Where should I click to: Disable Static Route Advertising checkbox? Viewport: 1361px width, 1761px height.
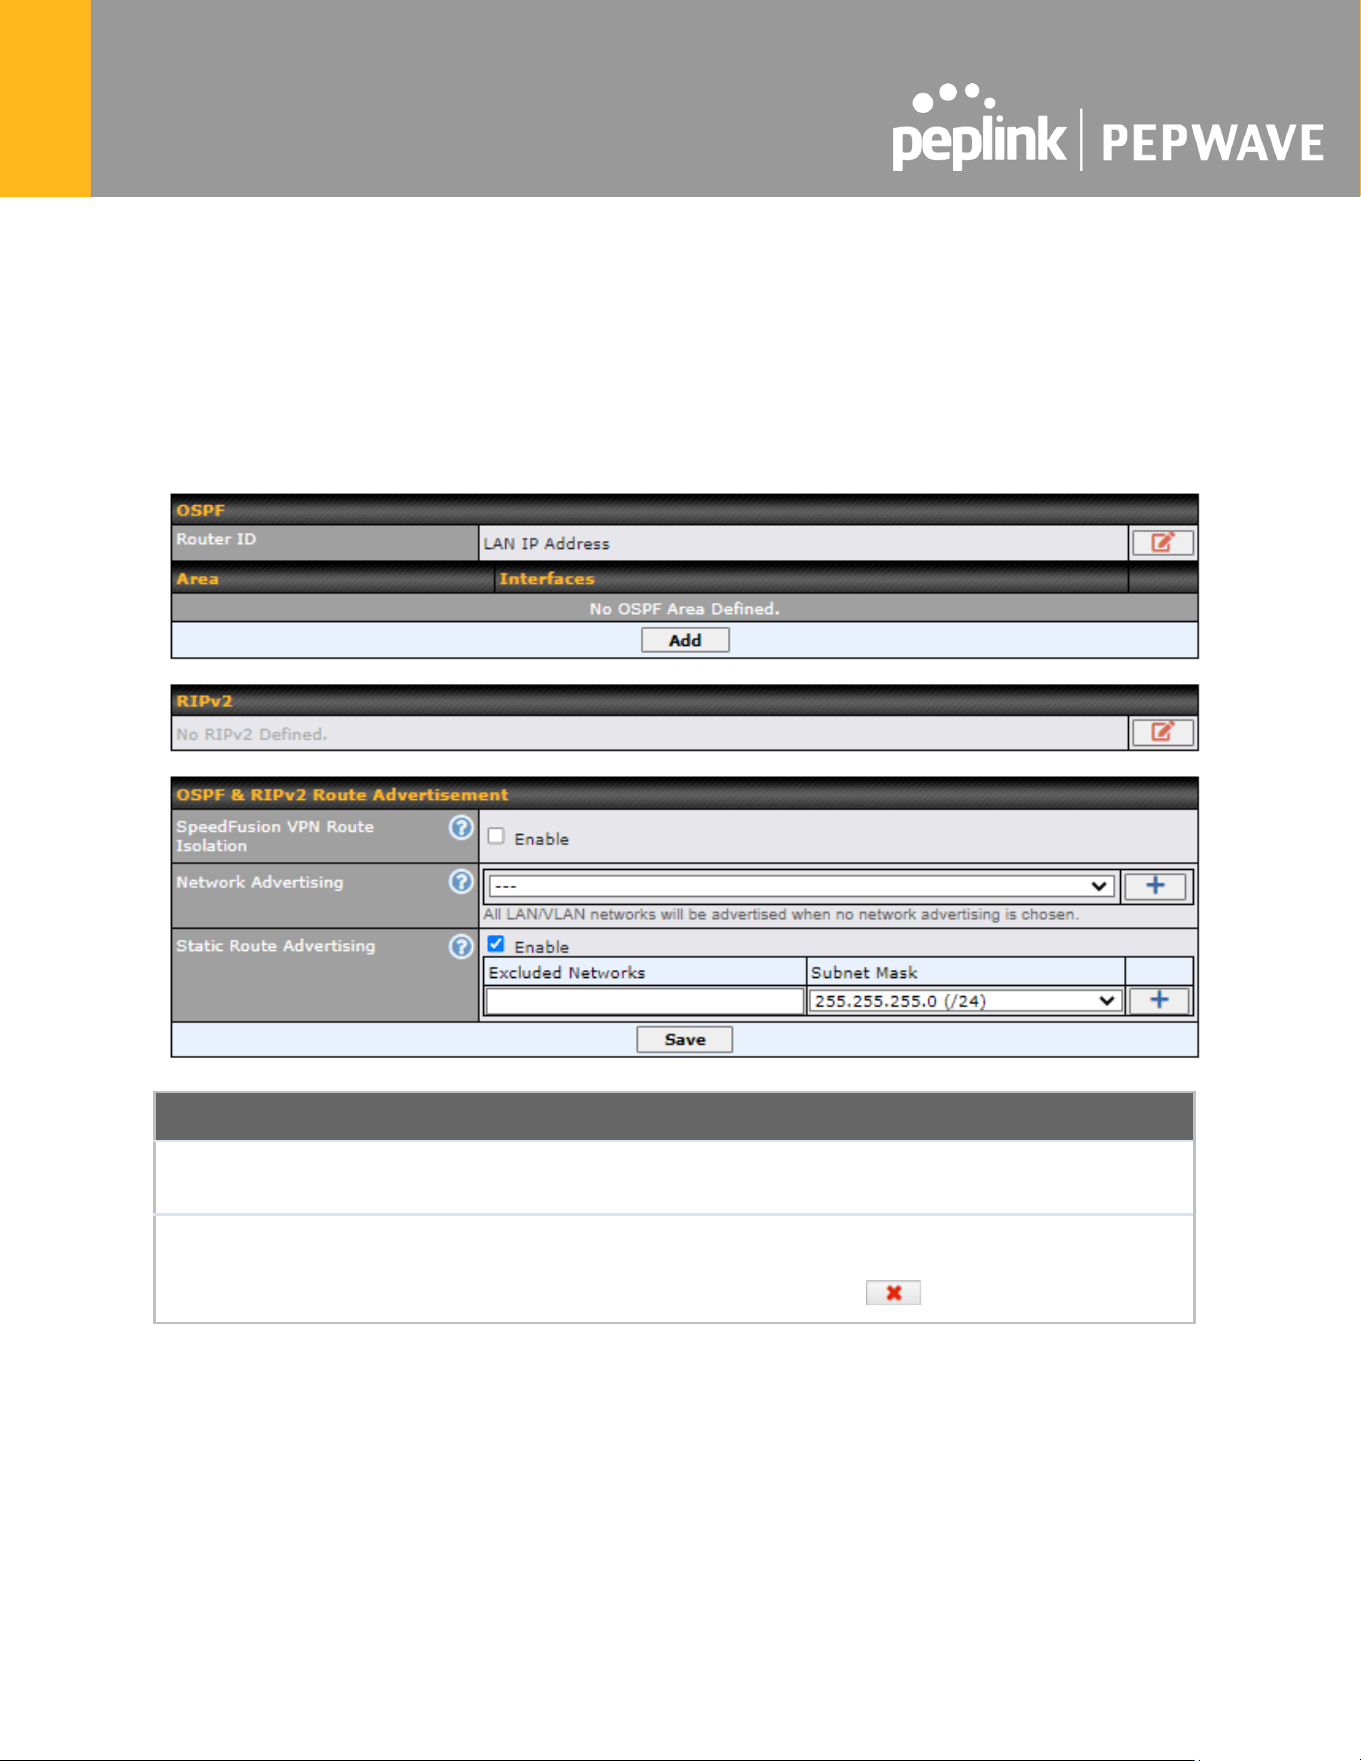[496, 944]
